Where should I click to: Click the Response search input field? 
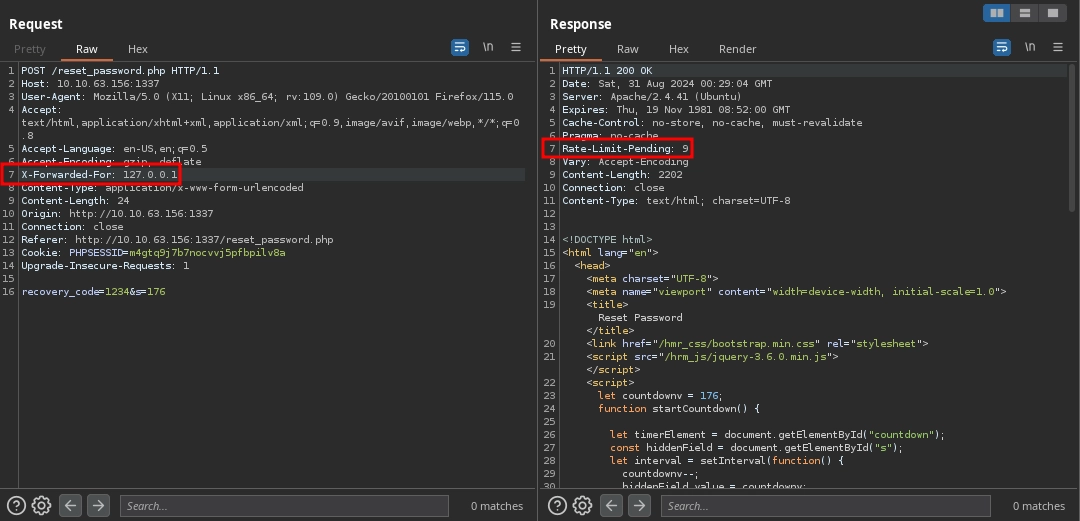pos(825,506)
